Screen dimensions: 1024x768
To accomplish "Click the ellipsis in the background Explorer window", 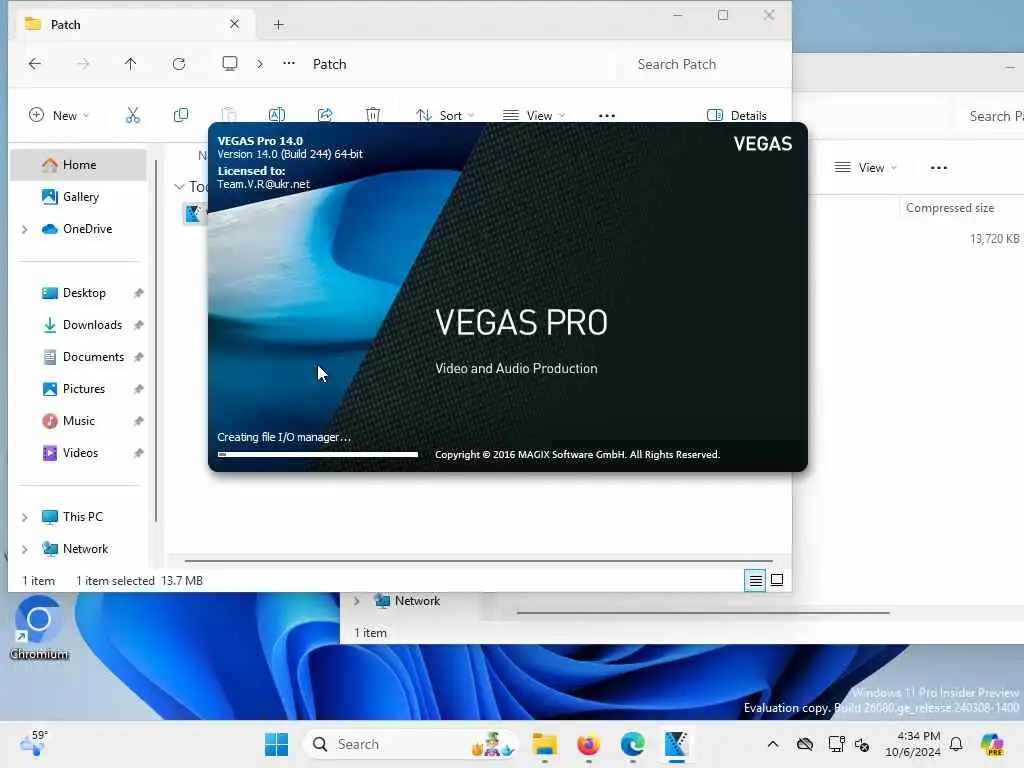I will pyautogui.click(x=938, y=168).
